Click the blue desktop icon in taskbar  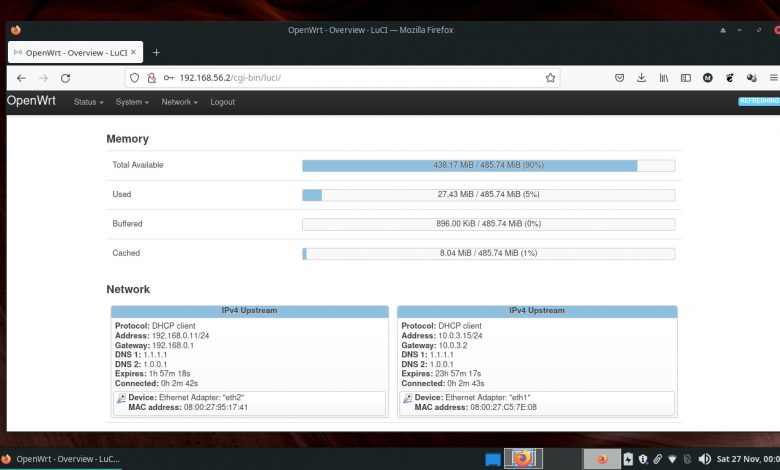(x=492, y=459)
